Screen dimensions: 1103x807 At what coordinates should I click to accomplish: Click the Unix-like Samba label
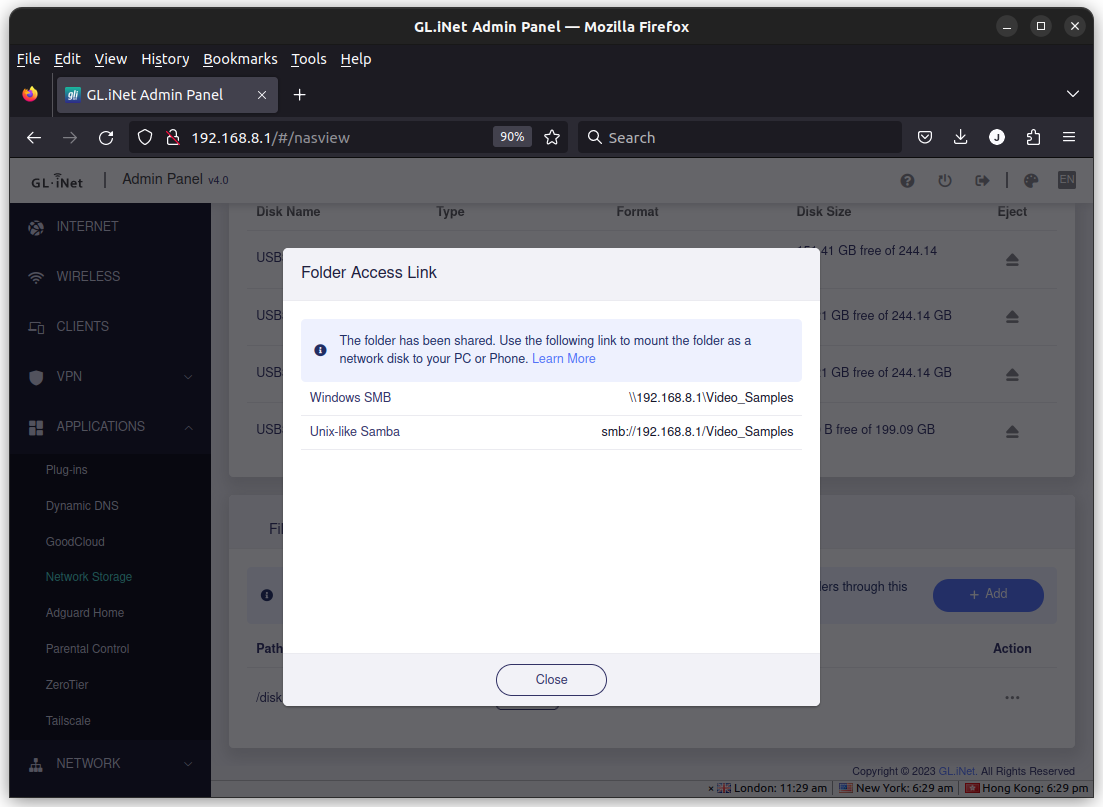tap(355, 432)
